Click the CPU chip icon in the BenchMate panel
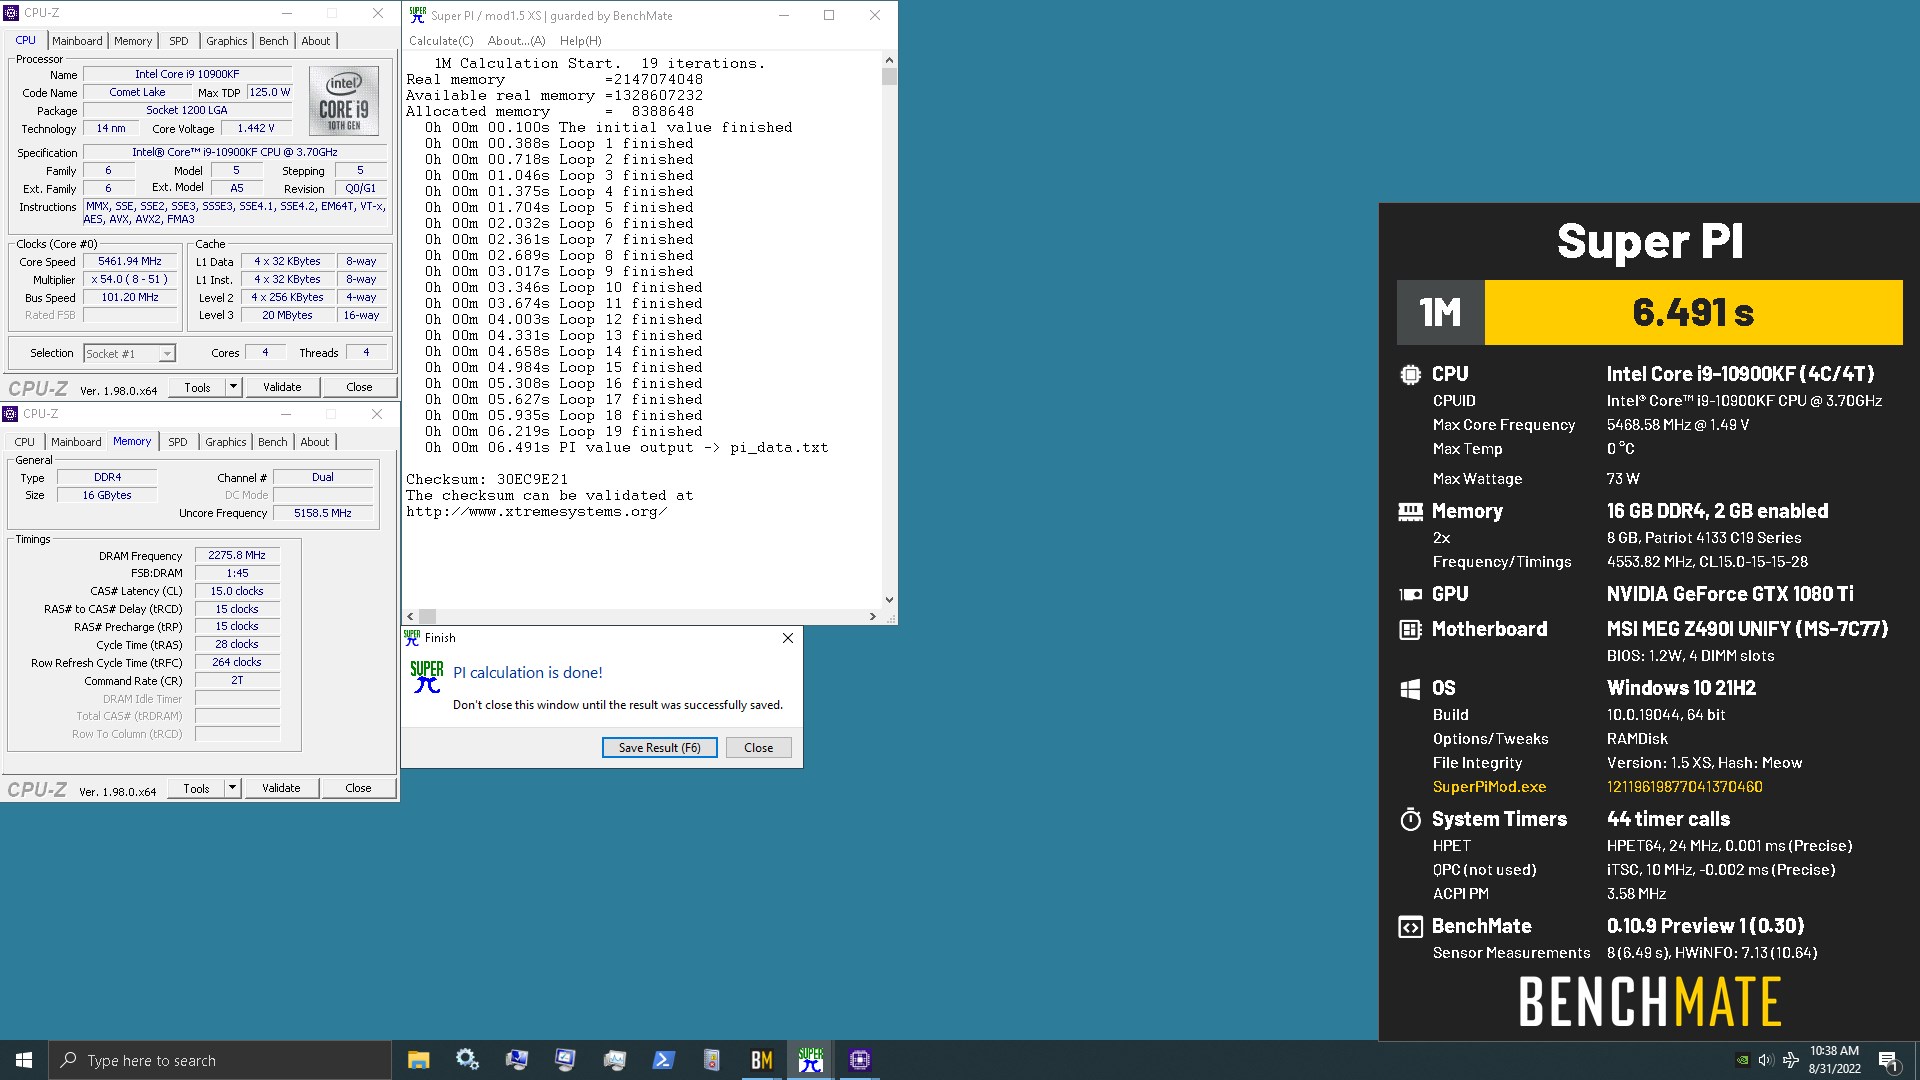This screenshot has width=1920, height=1080. pyautogui.click(x=1410, y=374)
